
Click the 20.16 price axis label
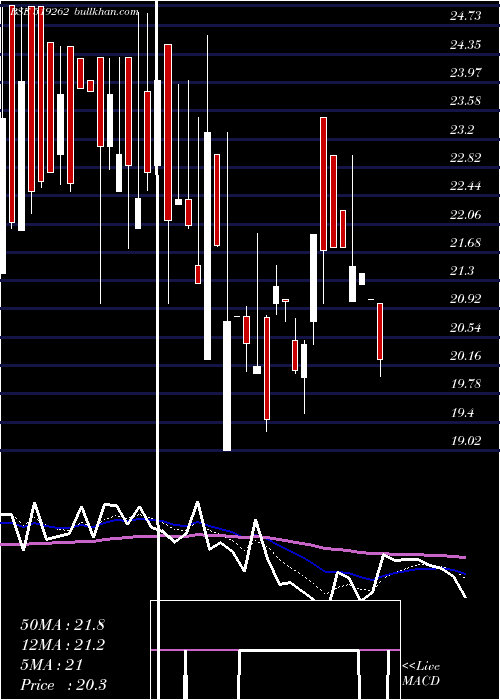[x=466, y=356]
